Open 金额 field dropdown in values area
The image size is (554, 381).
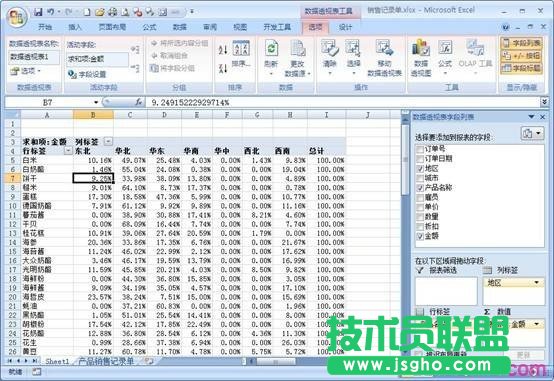[x=536, y=324]
